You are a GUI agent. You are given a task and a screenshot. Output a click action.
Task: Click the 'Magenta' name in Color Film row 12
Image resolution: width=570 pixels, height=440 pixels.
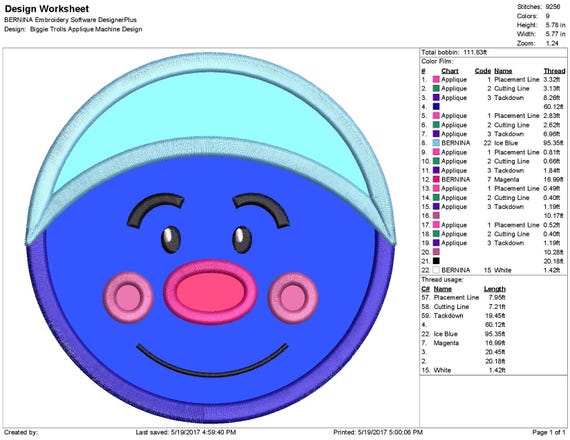tap(506, 179)
